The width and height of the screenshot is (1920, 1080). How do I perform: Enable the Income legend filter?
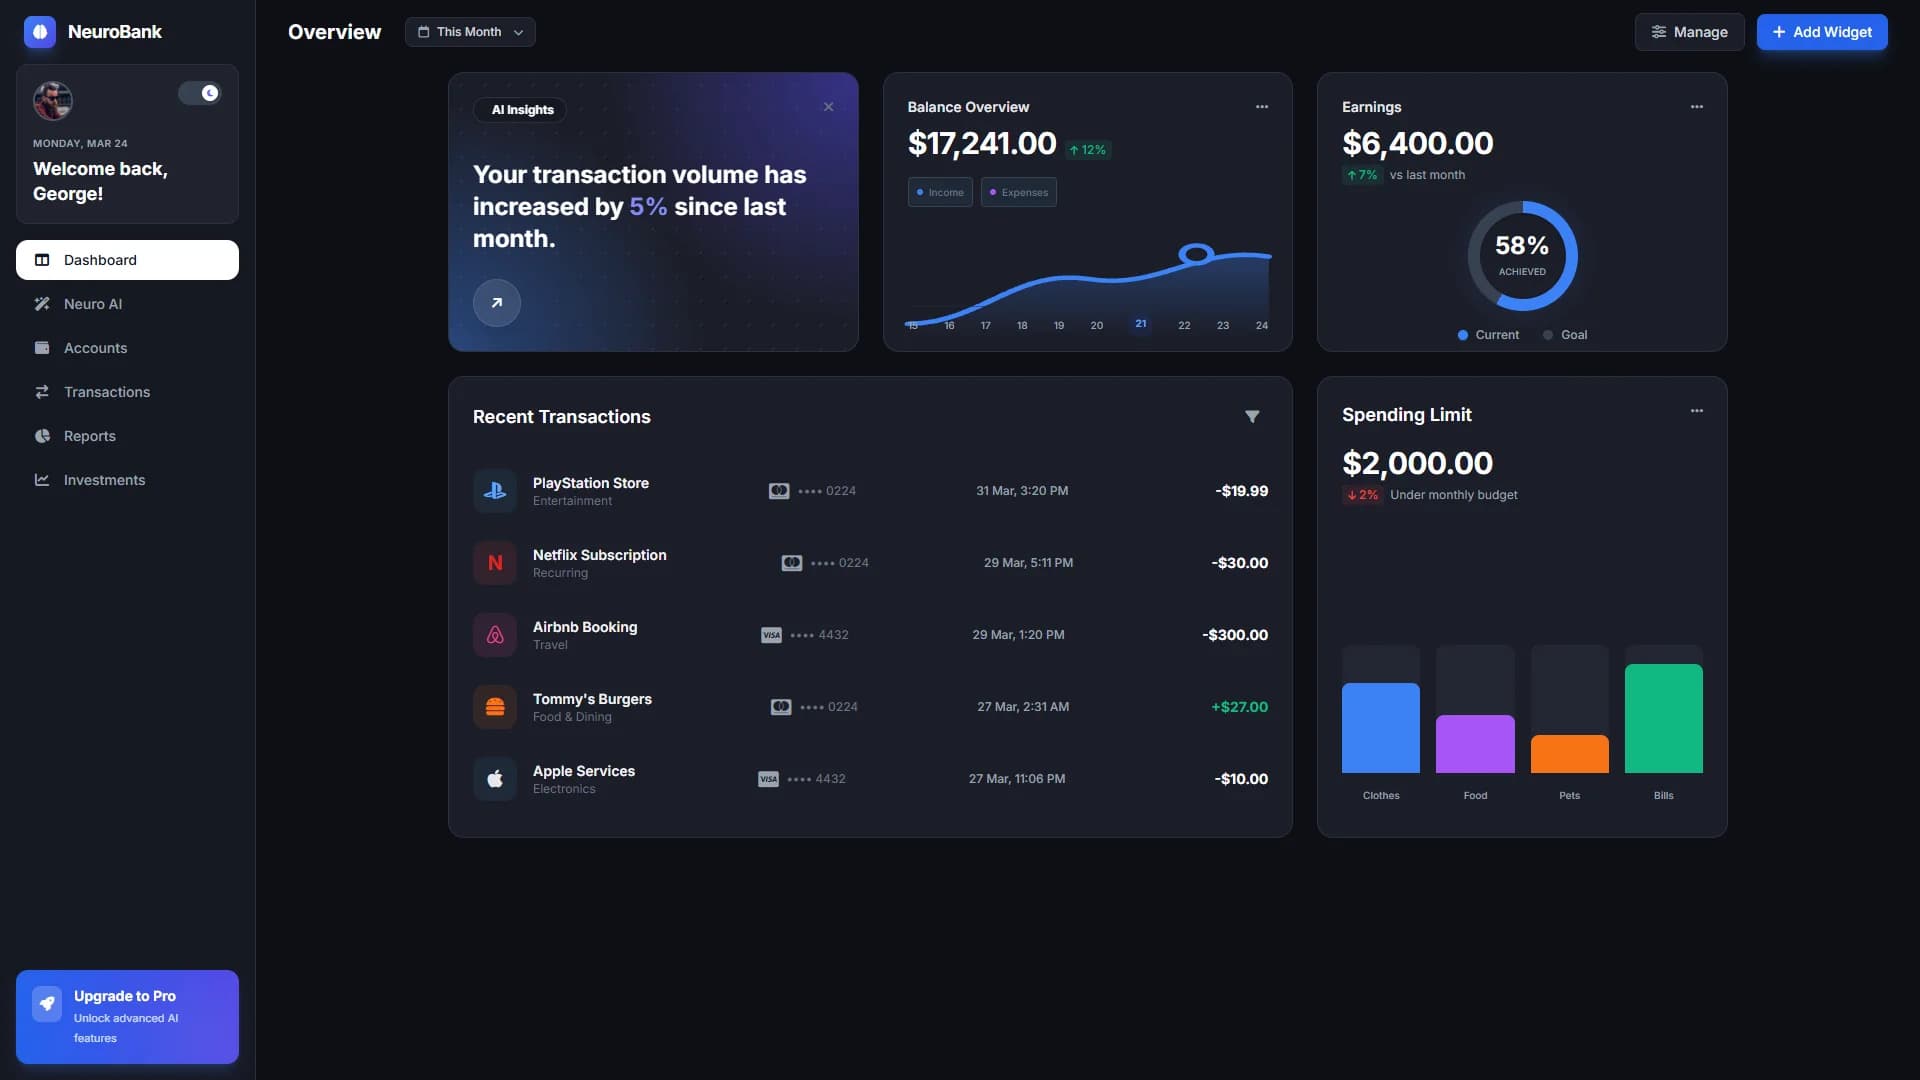click(x=939, y=192)
